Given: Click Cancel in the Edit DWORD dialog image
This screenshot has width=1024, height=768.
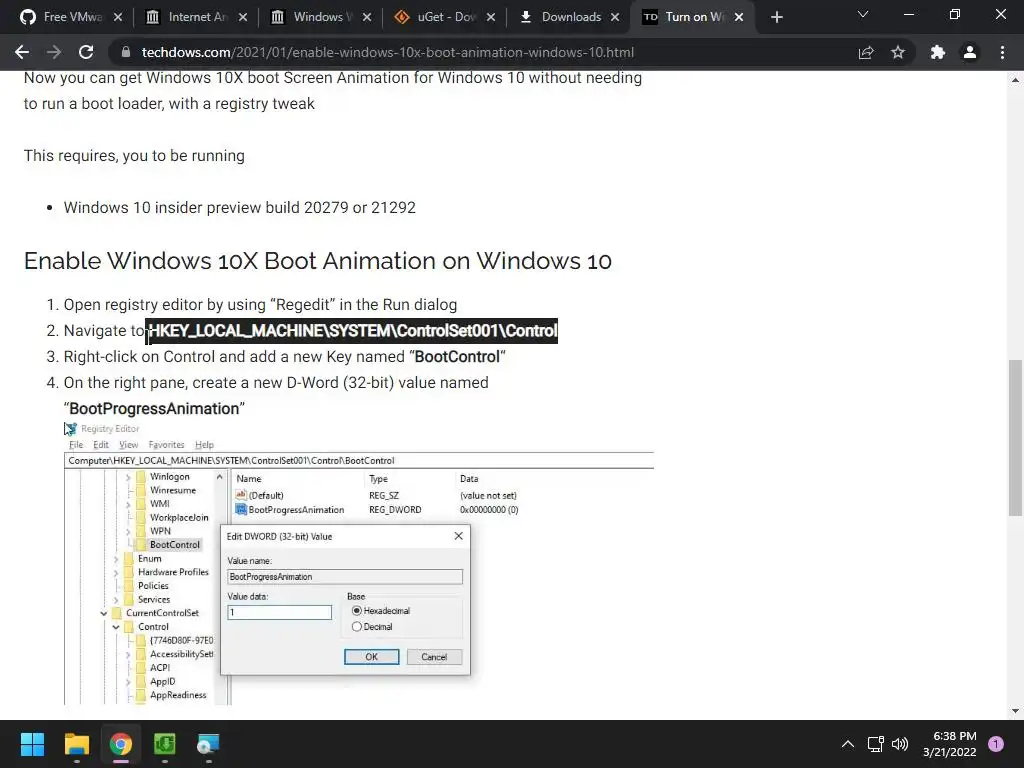Looking at the screenshot, I should (434, 657).
